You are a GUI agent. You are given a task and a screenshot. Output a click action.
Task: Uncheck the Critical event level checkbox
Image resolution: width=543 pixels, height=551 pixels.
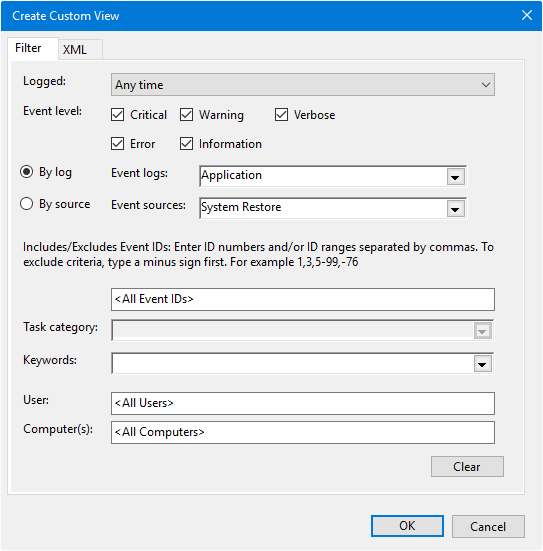[117, 115]
